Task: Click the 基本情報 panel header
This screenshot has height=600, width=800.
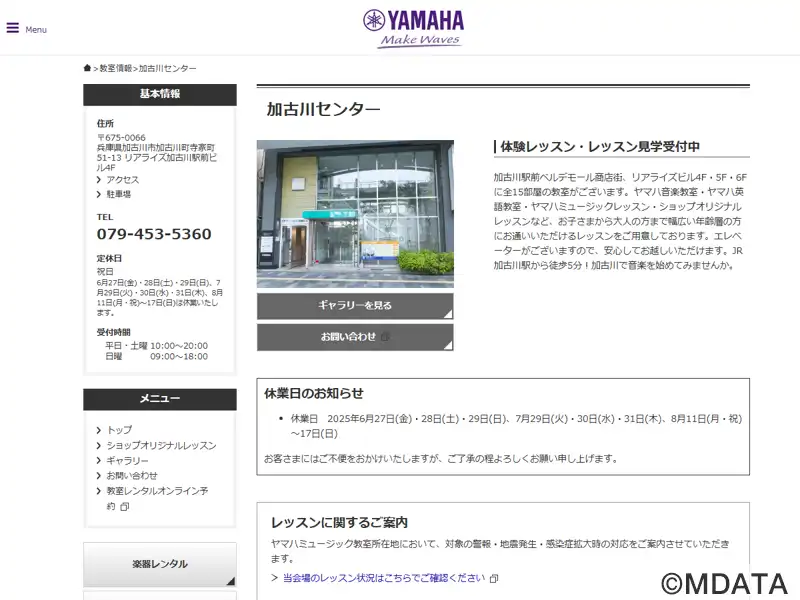Action: point(160,94)
